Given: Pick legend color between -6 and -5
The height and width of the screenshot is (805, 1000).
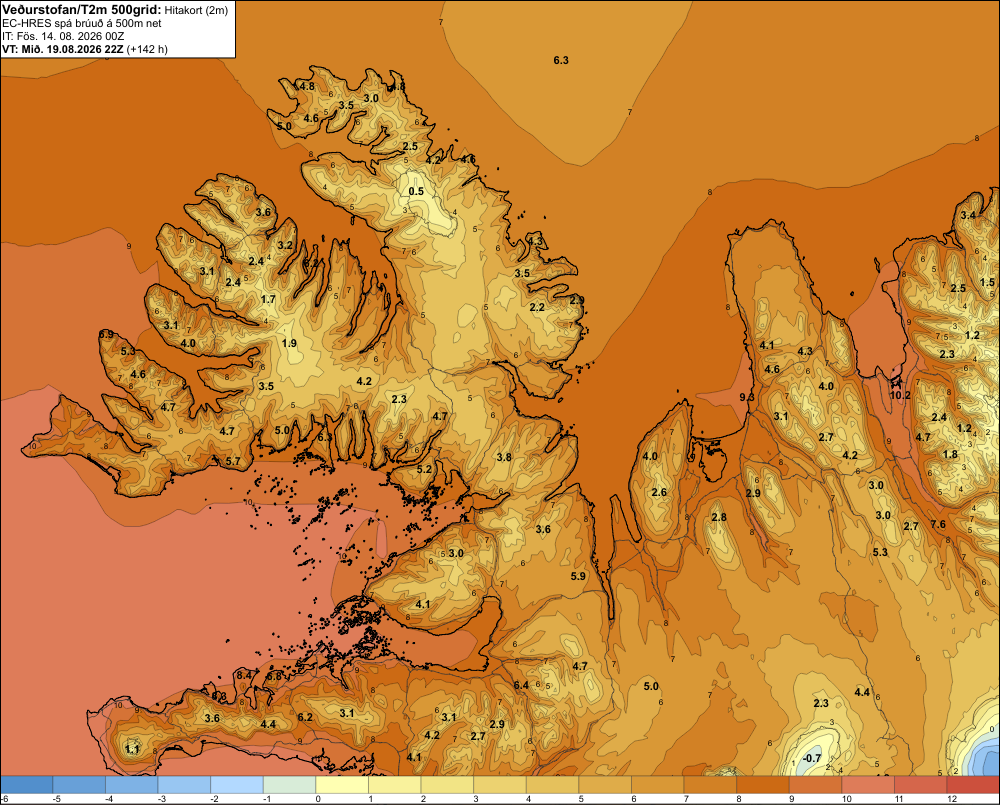Looking at the screenshot, I should coord(27,784).
